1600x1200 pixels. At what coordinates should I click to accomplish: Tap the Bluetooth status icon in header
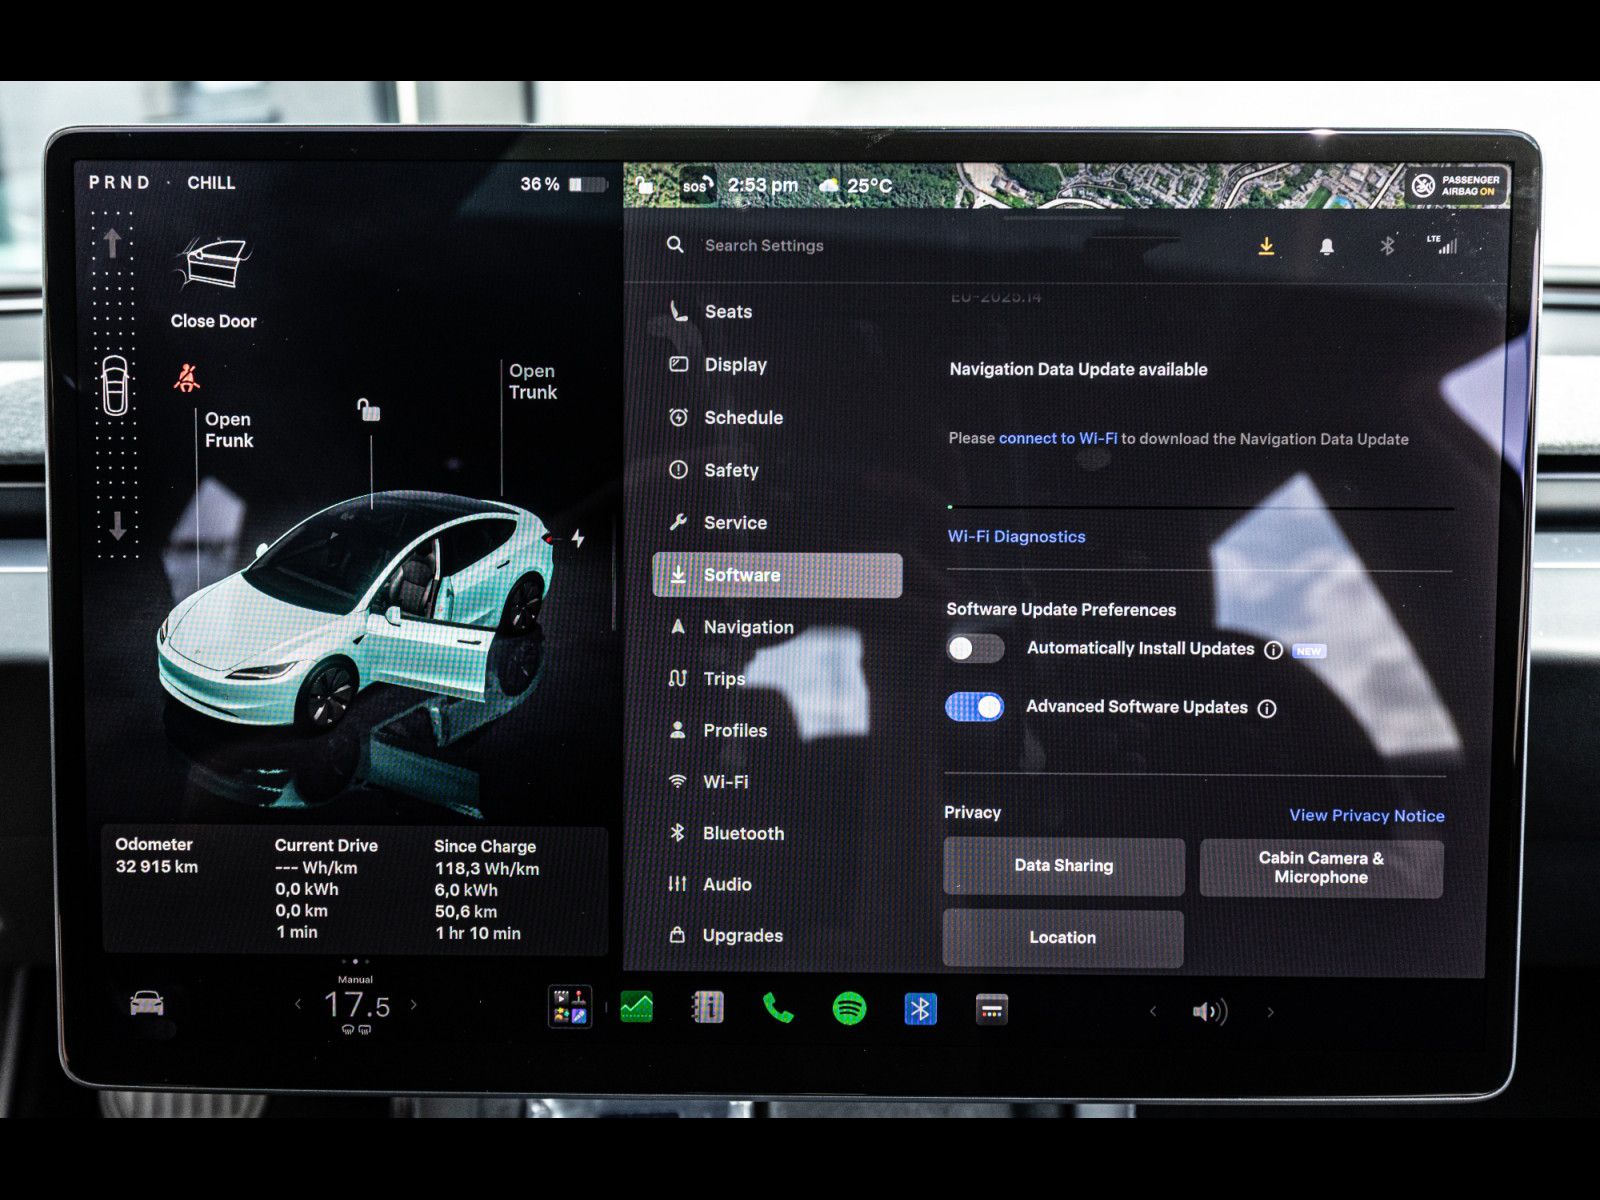1387,245
